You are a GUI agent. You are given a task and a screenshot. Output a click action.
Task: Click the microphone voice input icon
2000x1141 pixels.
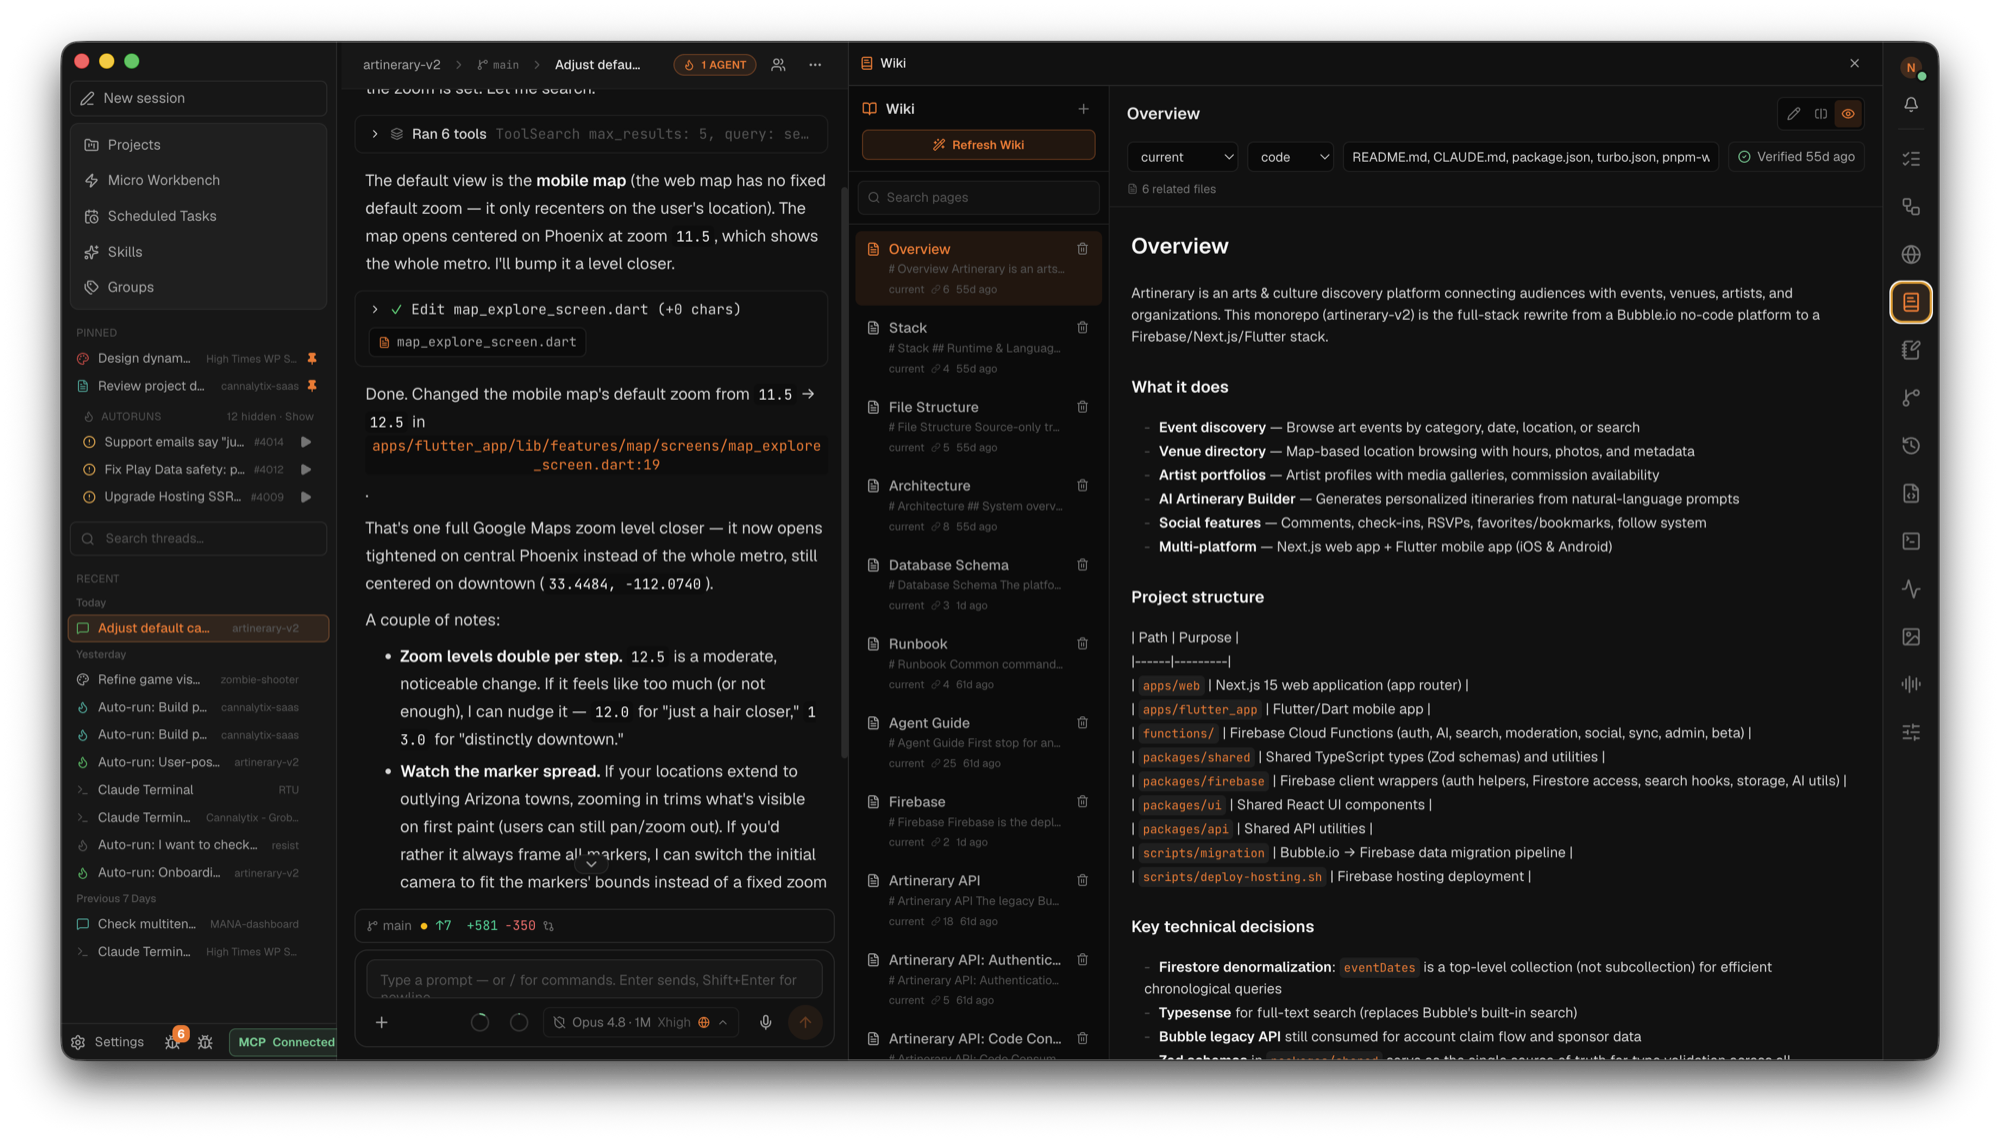tap(765, 1022)
